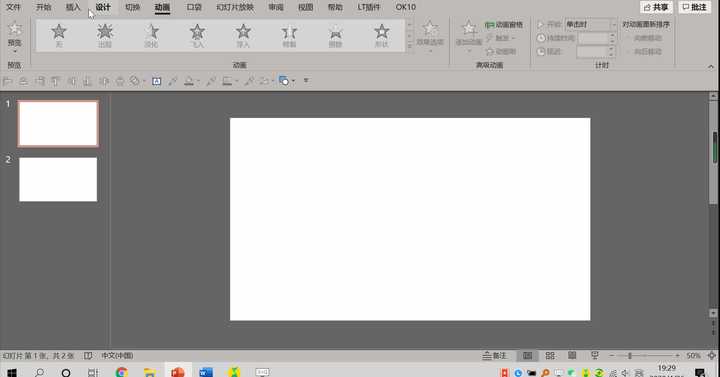Click the text box icon in quick access toolbar
Viewport: 720px width, 377px height.
click(x=157, y=81)
